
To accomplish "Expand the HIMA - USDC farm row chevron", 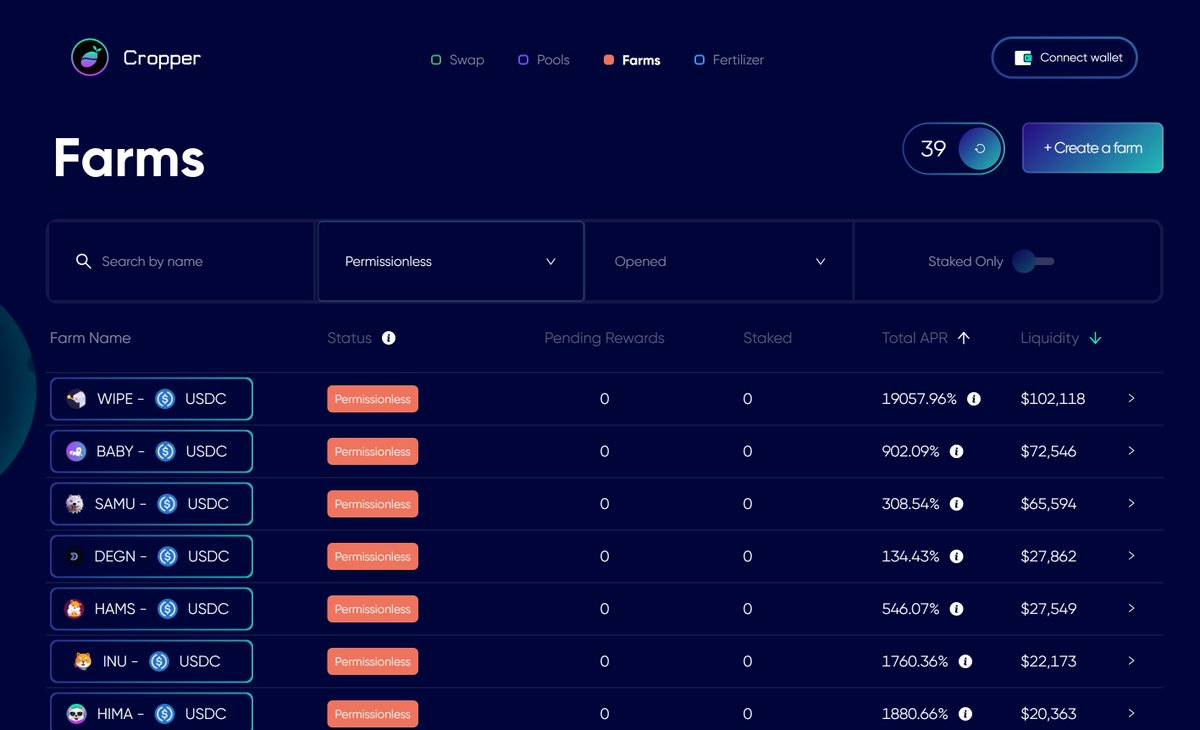I will pos(1131,713).
